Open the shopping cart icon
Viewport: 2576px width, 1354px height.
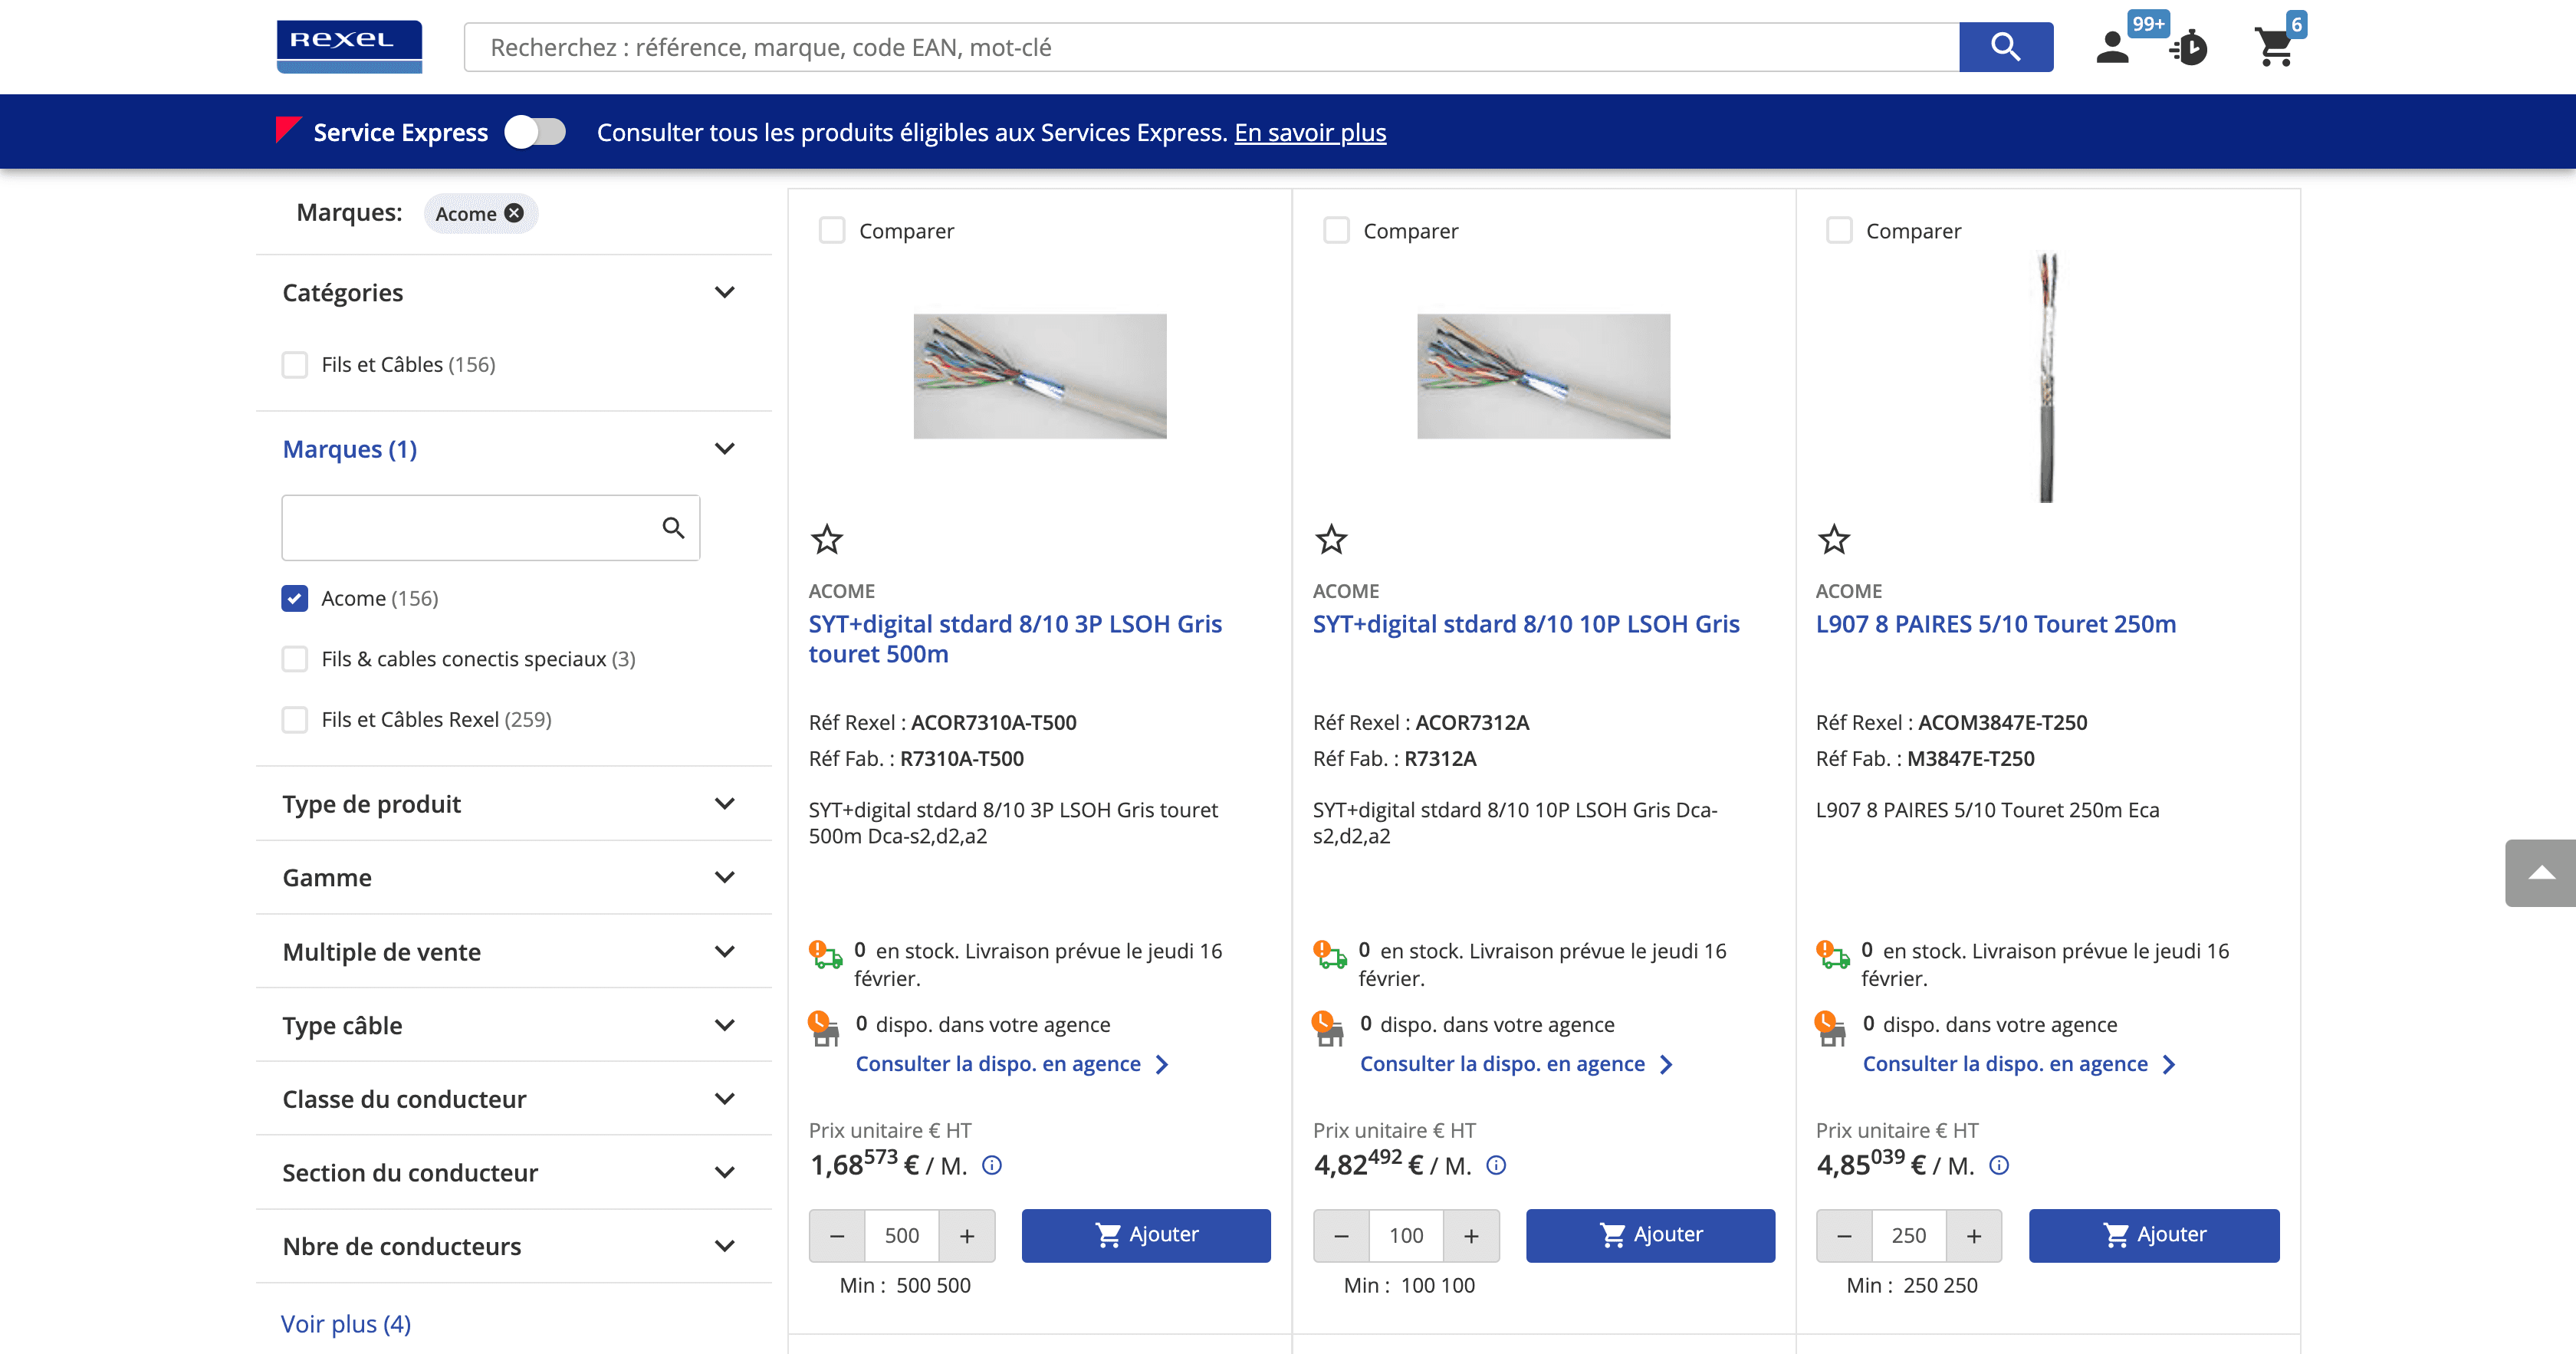(x=2275, y=47)
